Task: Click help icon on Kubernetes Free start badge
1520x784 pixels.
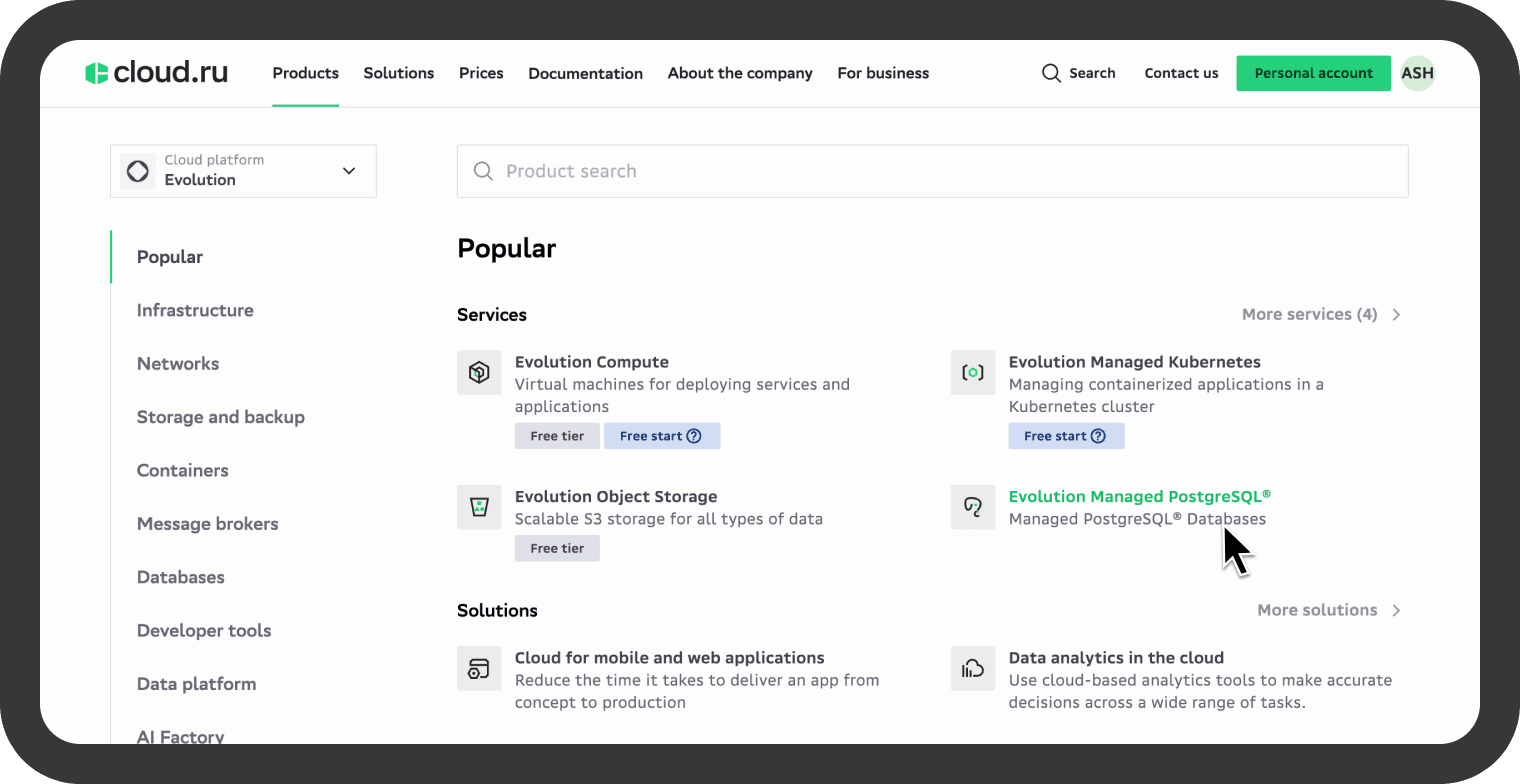Action: 1098,436
